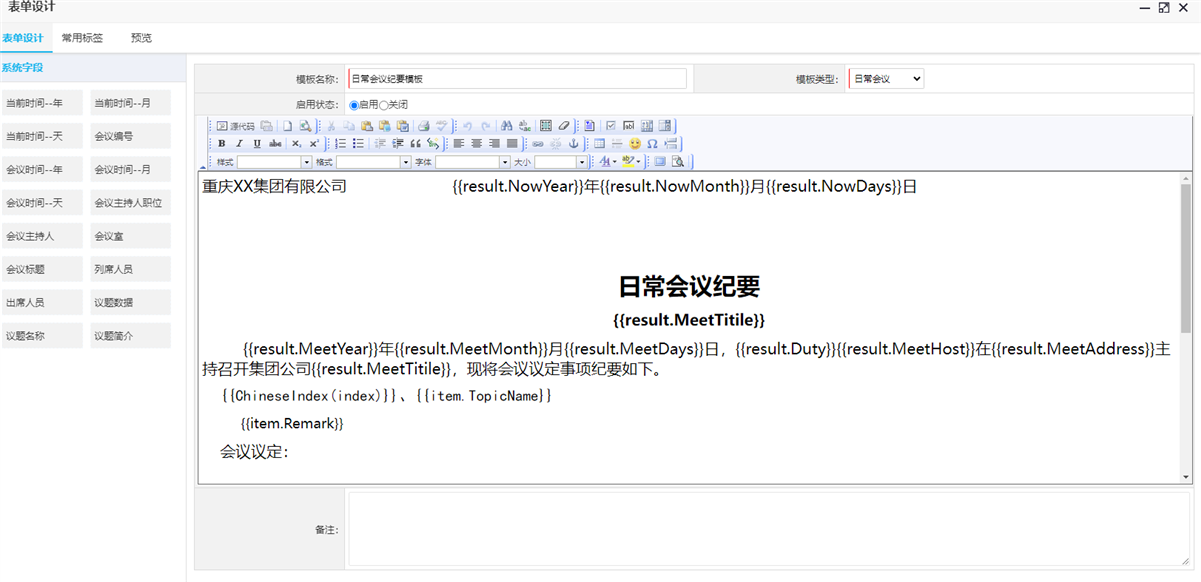Insert 议题简介 field
This screenshot has height=582, width=1201.
point(130,336)
